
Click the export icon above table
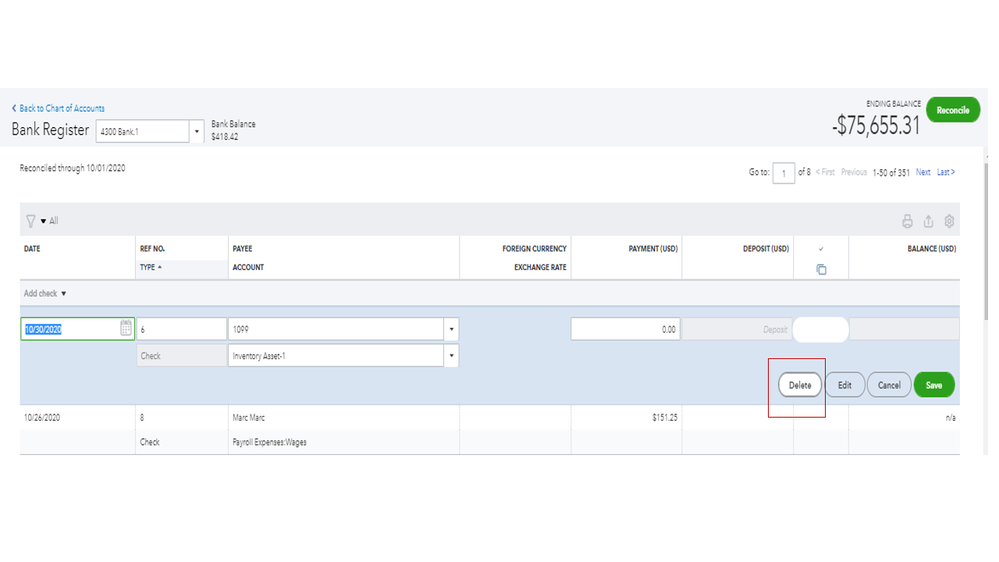tap(928, 221)
